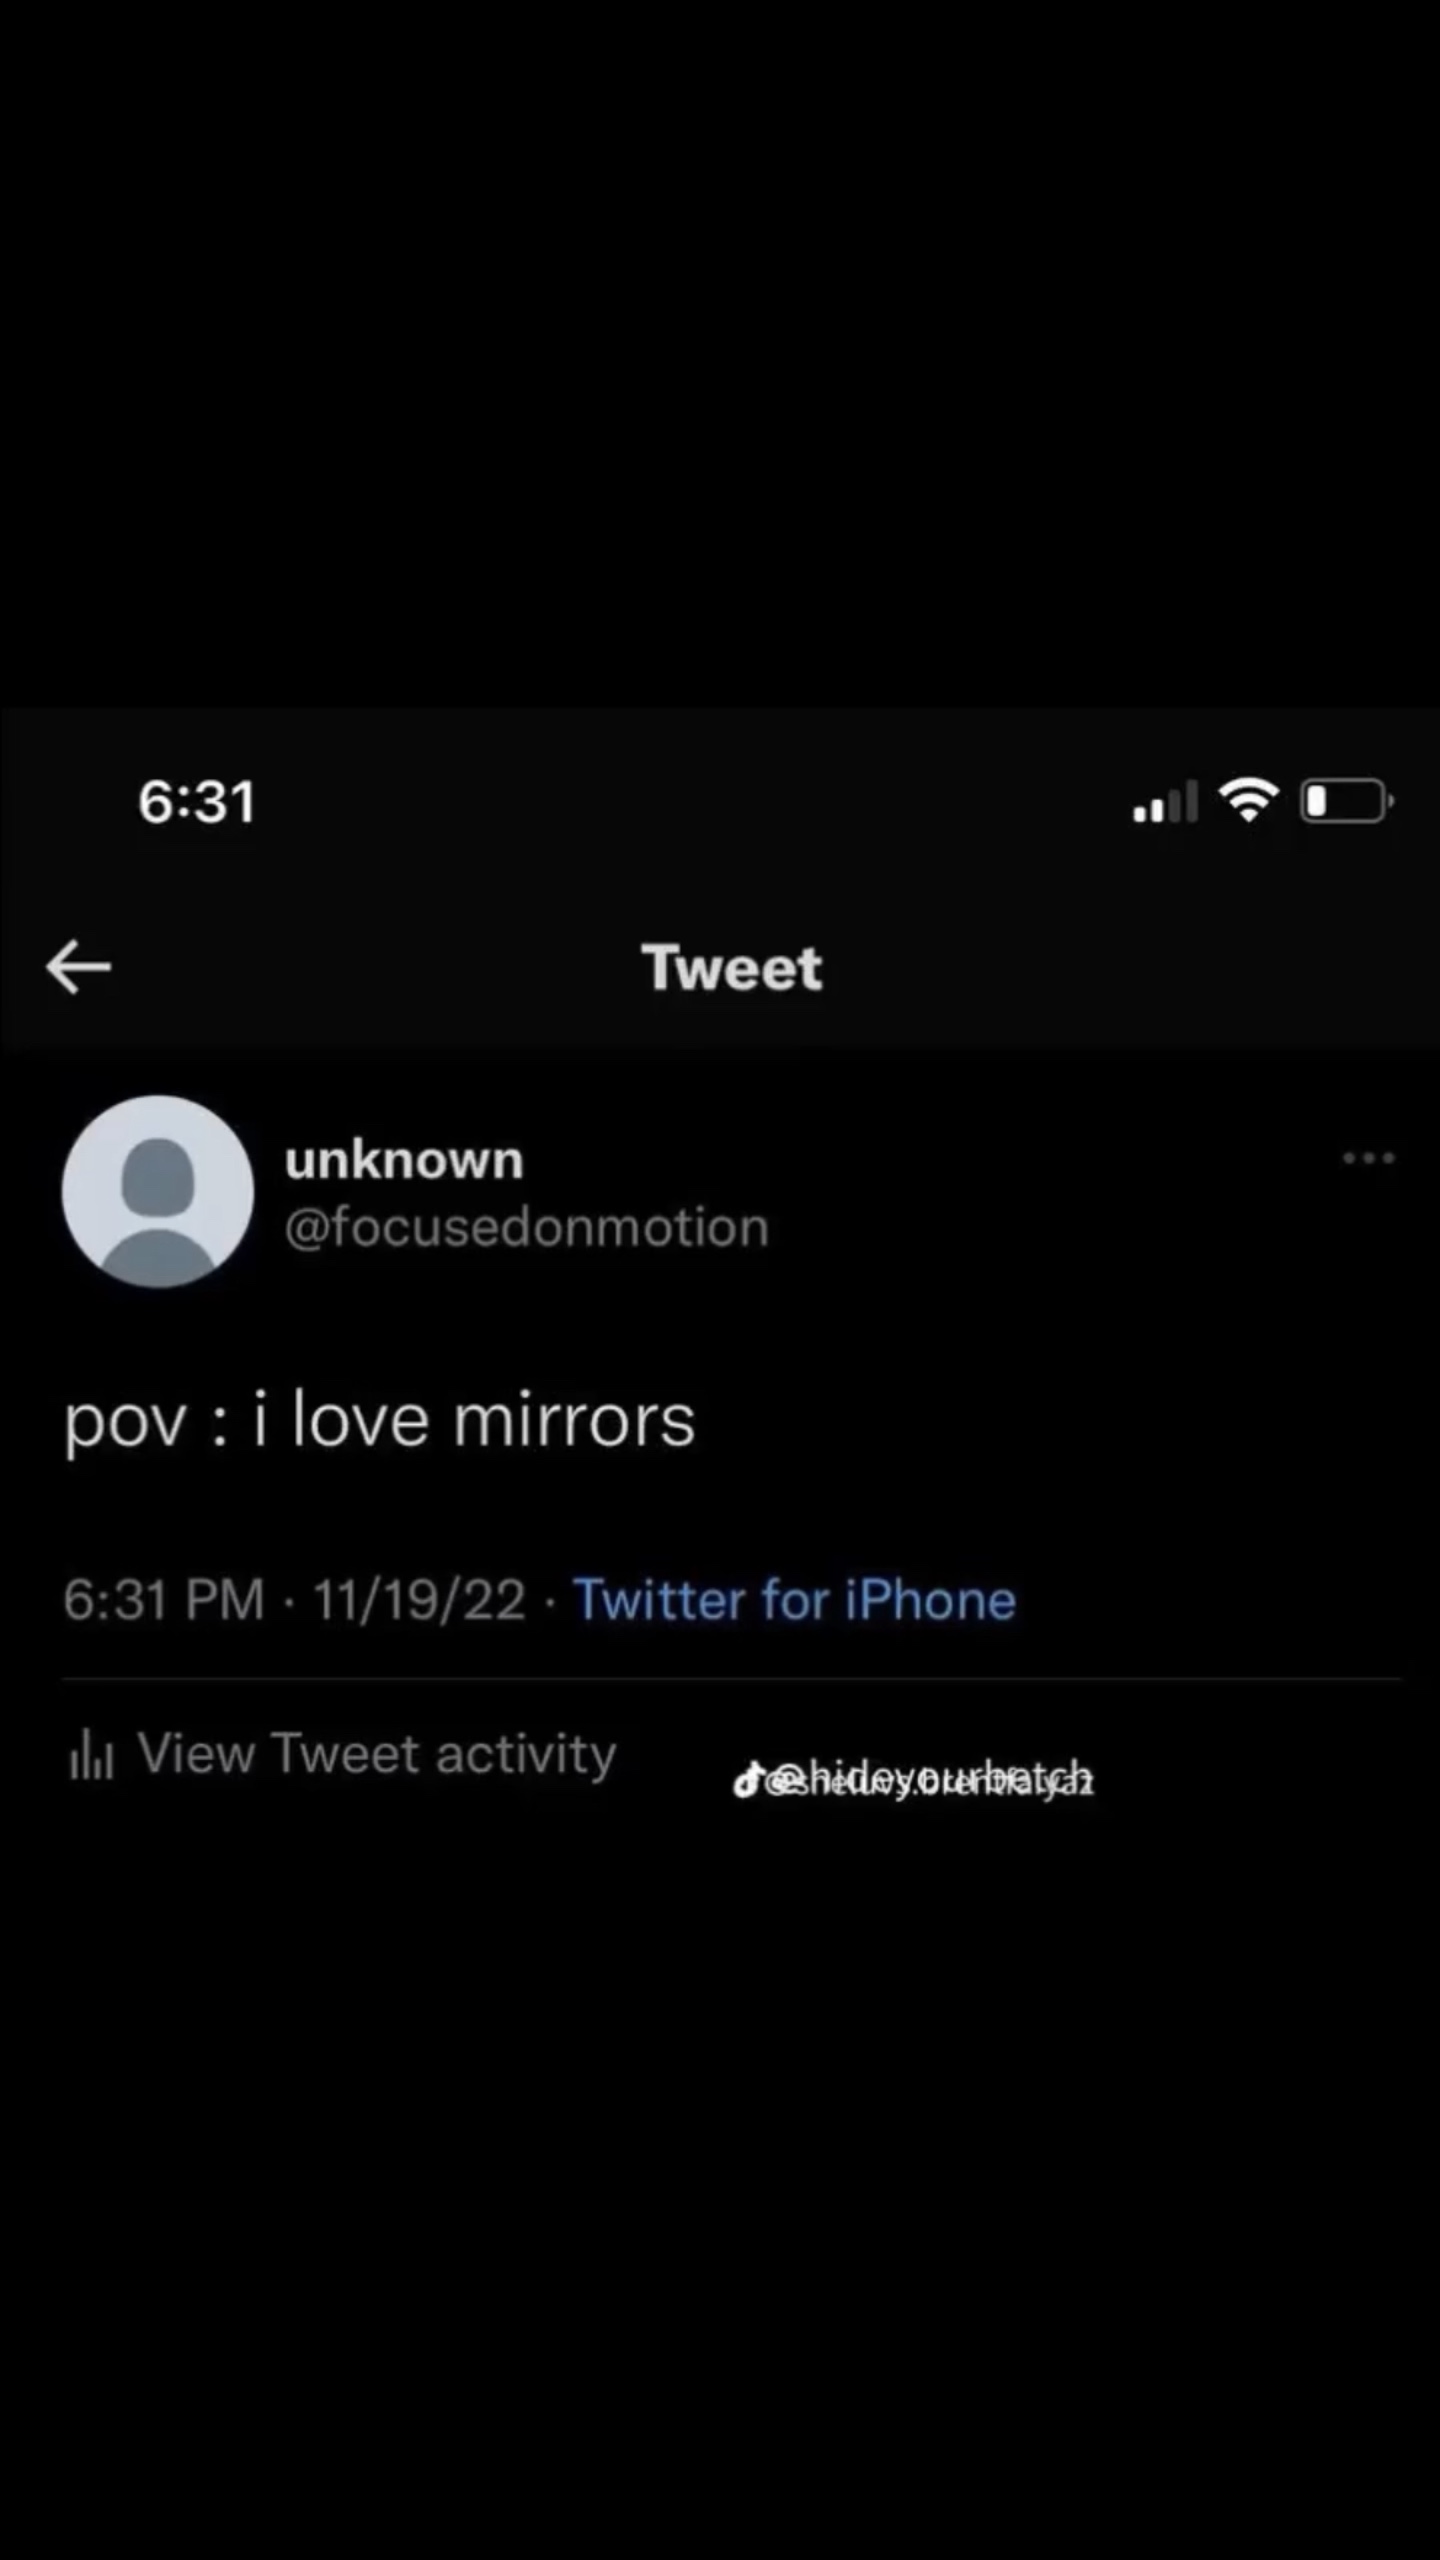Open the "View Tweet activity" text link
The image size is (1440, 2560).
(376, 1754)
